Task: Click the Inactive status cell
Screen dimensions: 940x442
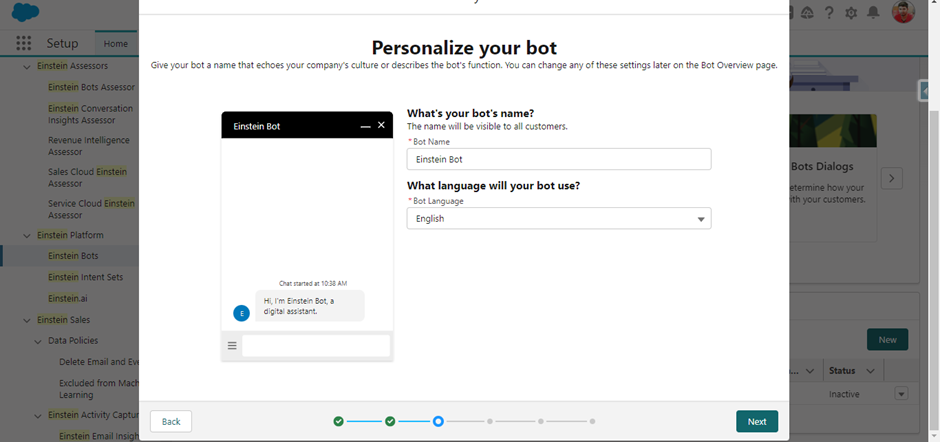Action: pyautogui.click(x=844, y=394)
